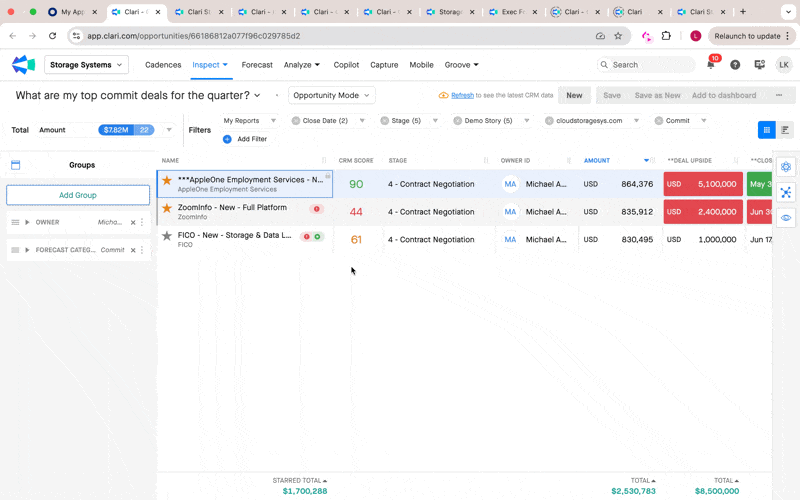This screenshot has height=500, width=800.
Task: Star the FICO deal
Action: (167, 236)
